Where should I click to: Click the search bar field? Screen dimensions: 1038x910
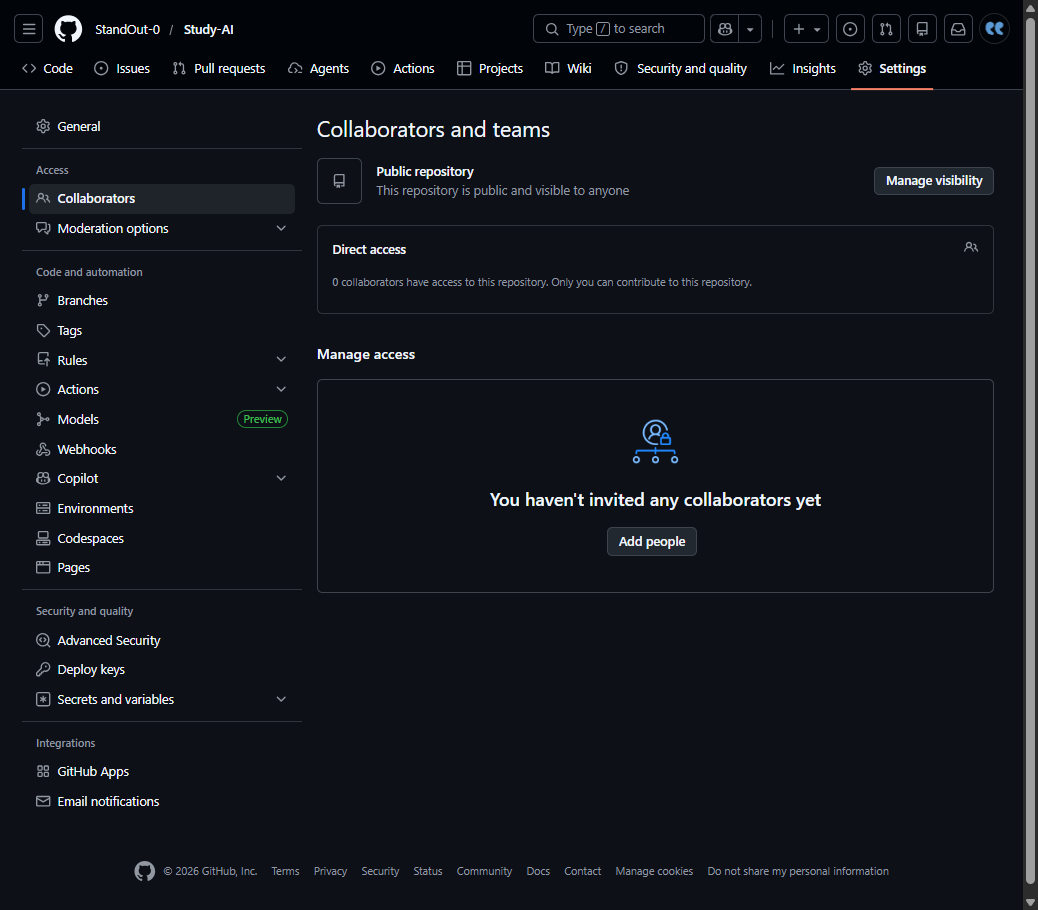618,28
